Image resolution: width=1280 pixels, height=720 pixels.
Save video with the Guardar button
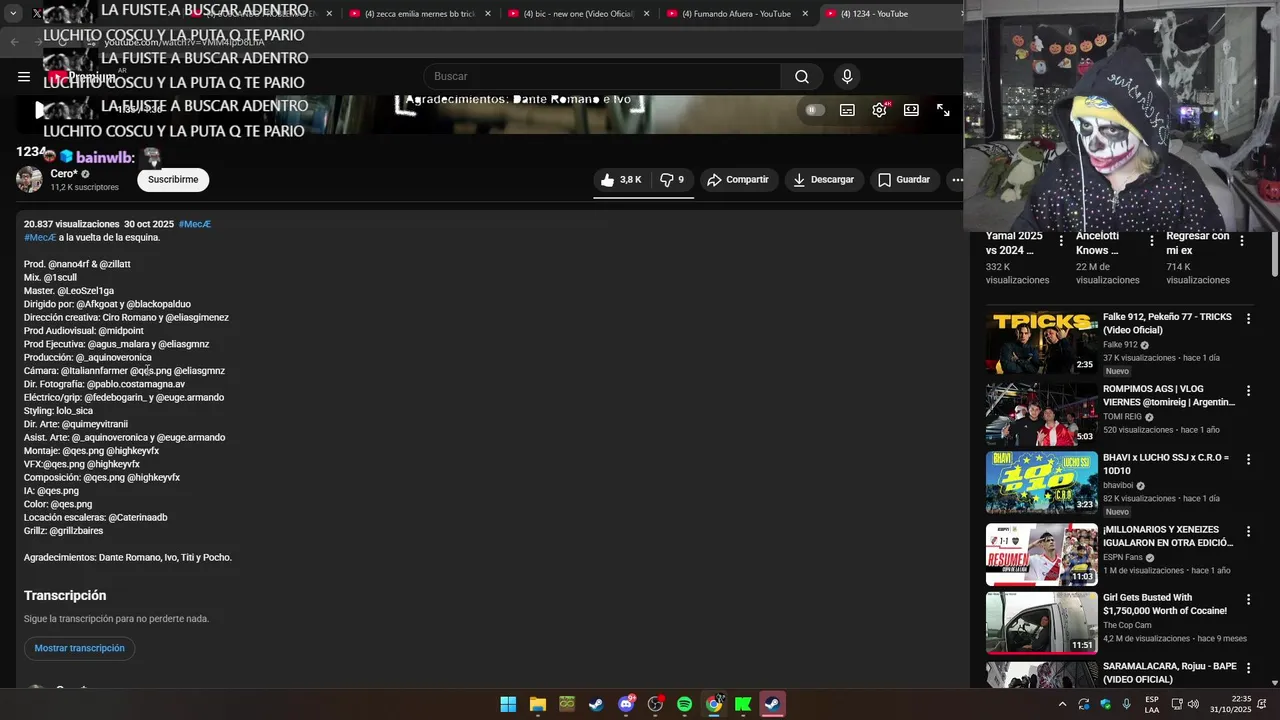point(904,180)
